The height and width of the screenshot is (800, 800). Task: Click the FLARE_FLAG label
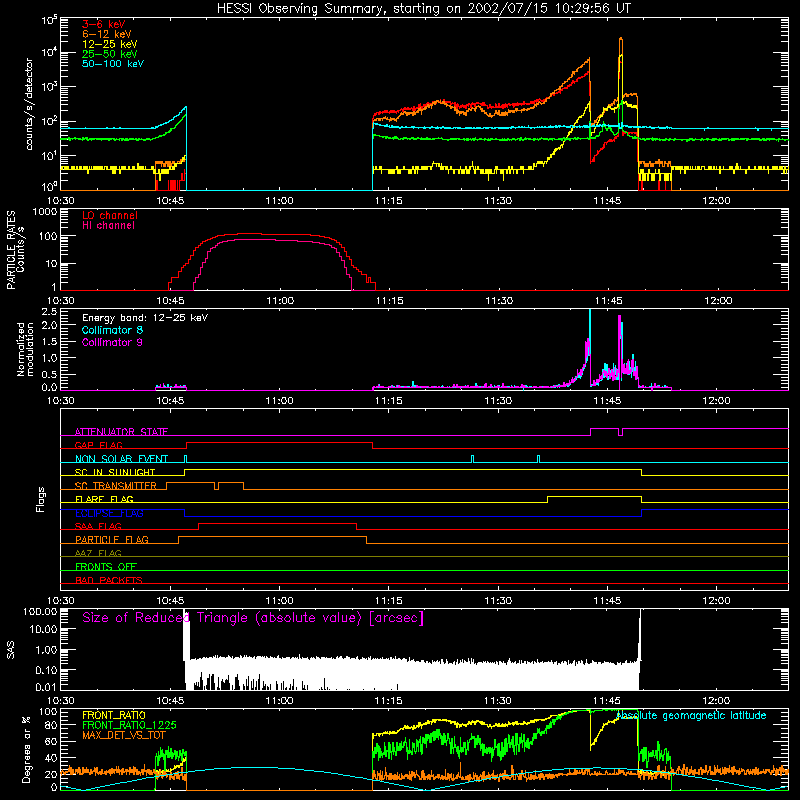point(104,499)
